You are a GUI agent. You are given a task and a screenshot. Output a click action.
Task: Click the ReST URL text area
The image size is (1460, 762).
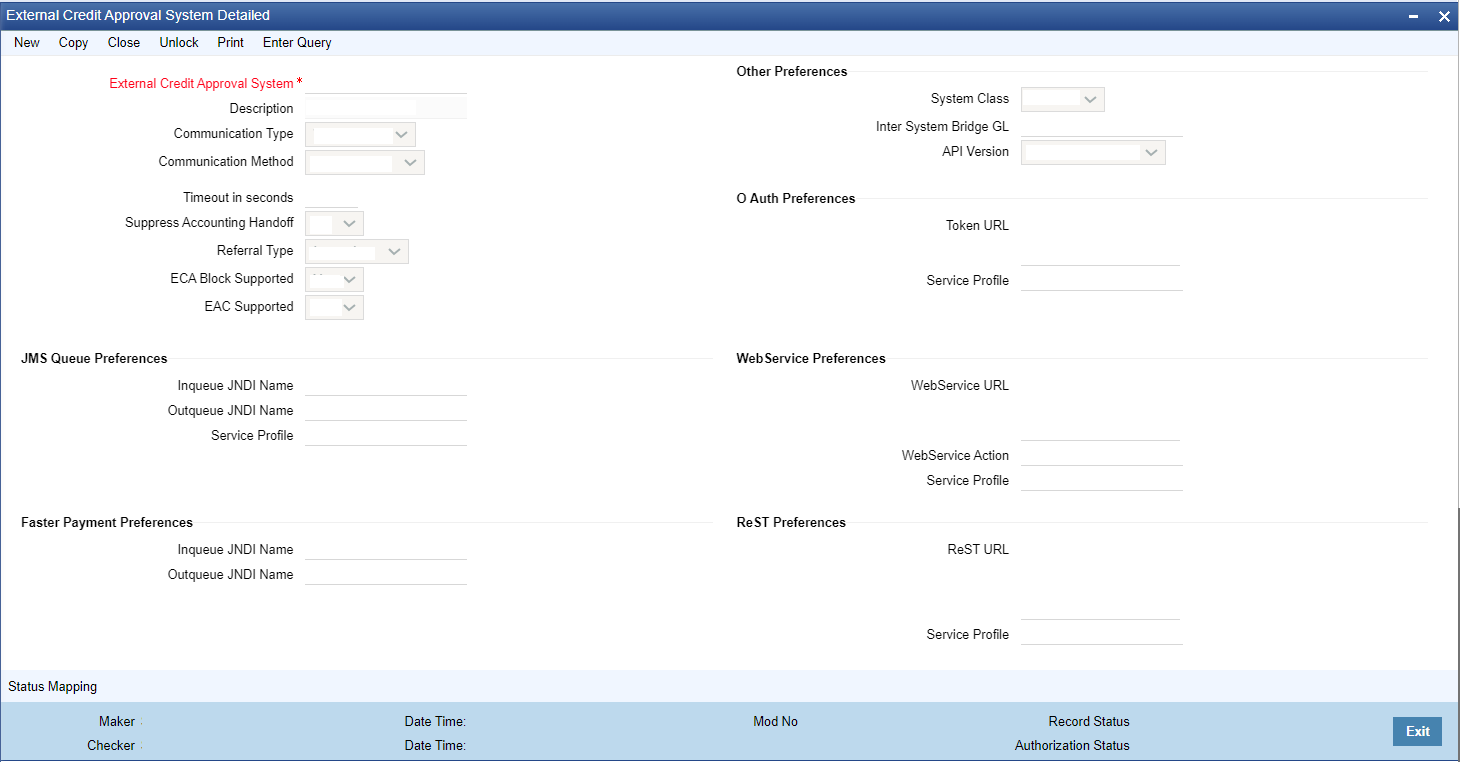[1100, 580]
